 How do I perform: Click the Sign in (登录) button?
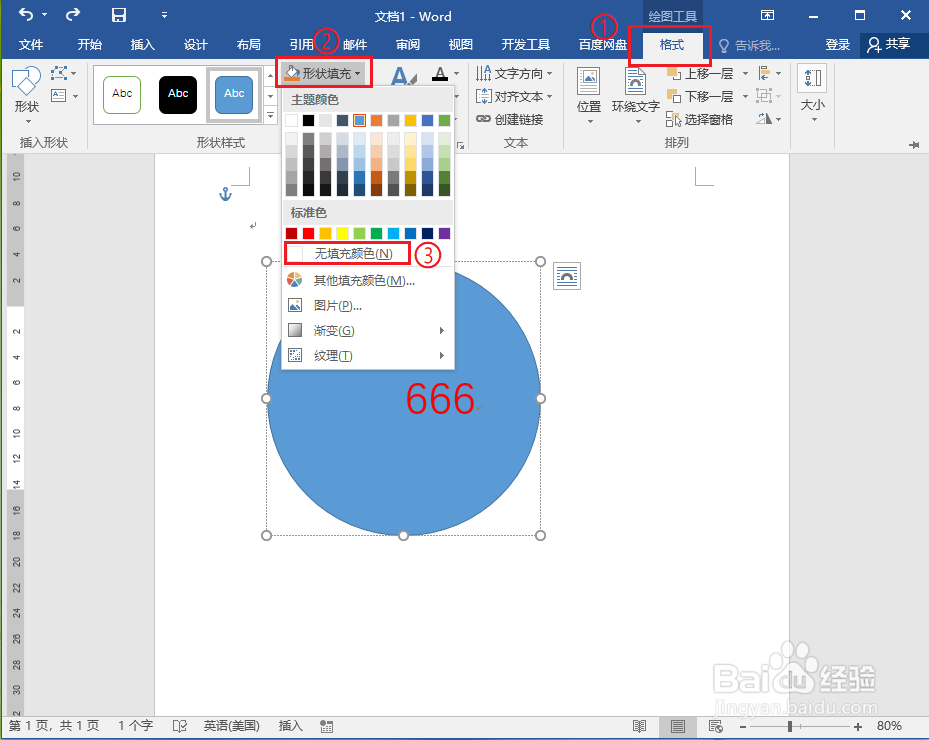tap(838, 44)
